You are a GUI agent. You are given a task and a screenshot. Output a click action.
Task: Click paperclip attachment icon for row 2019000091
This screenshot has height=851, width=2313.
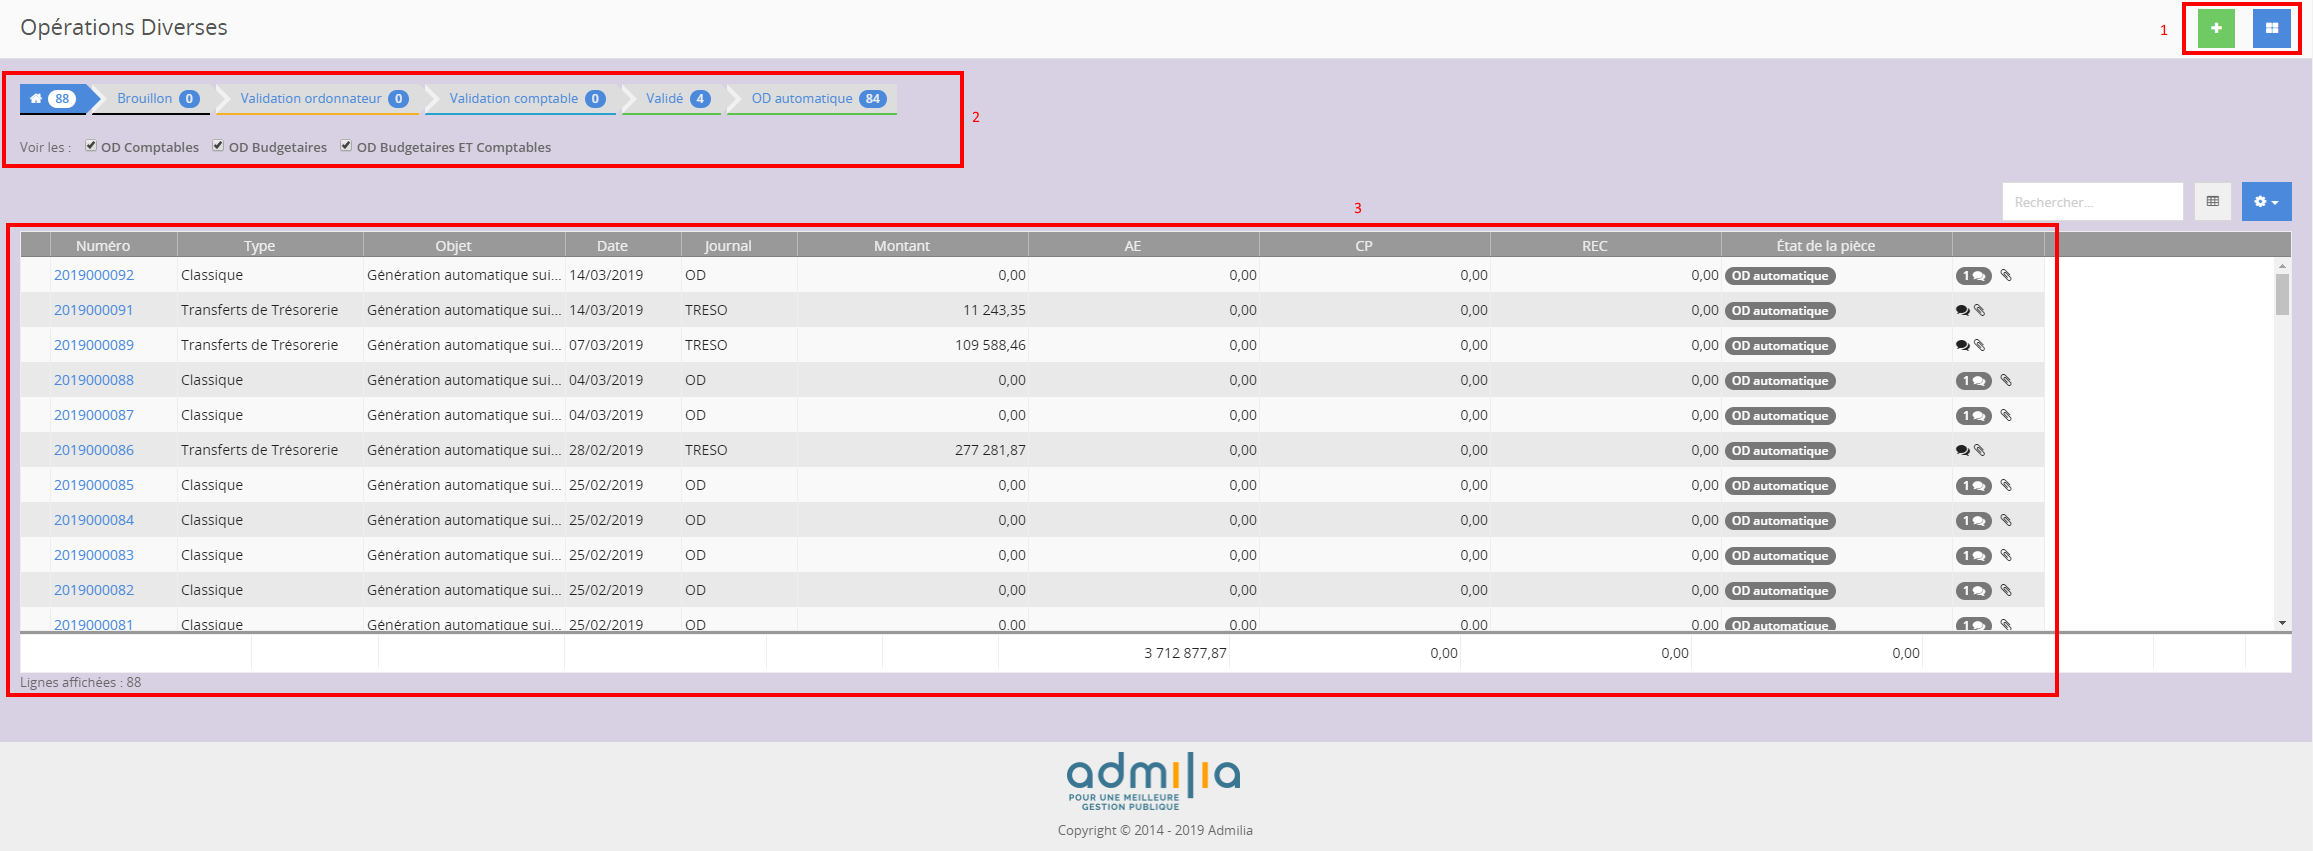pos(1980,310)
